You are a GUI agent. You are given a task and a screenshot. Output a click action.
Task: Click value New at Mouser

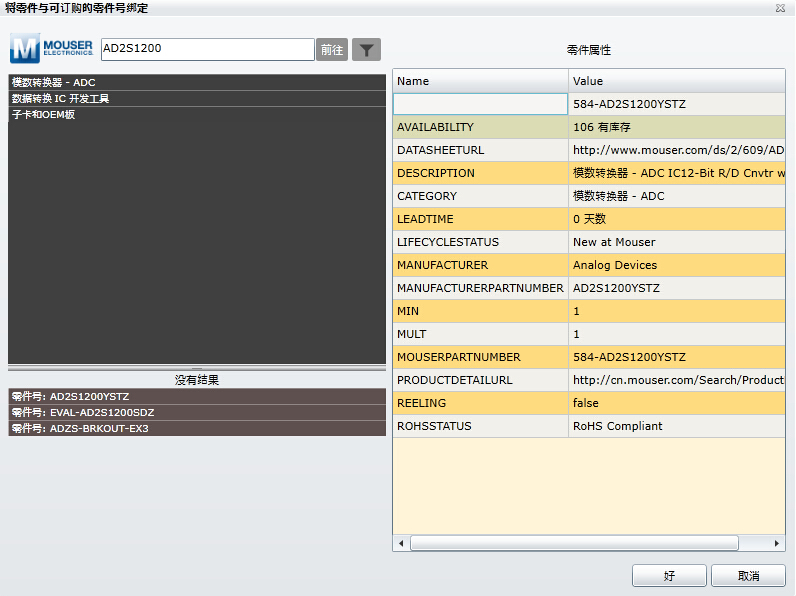(x=614, y=242)
